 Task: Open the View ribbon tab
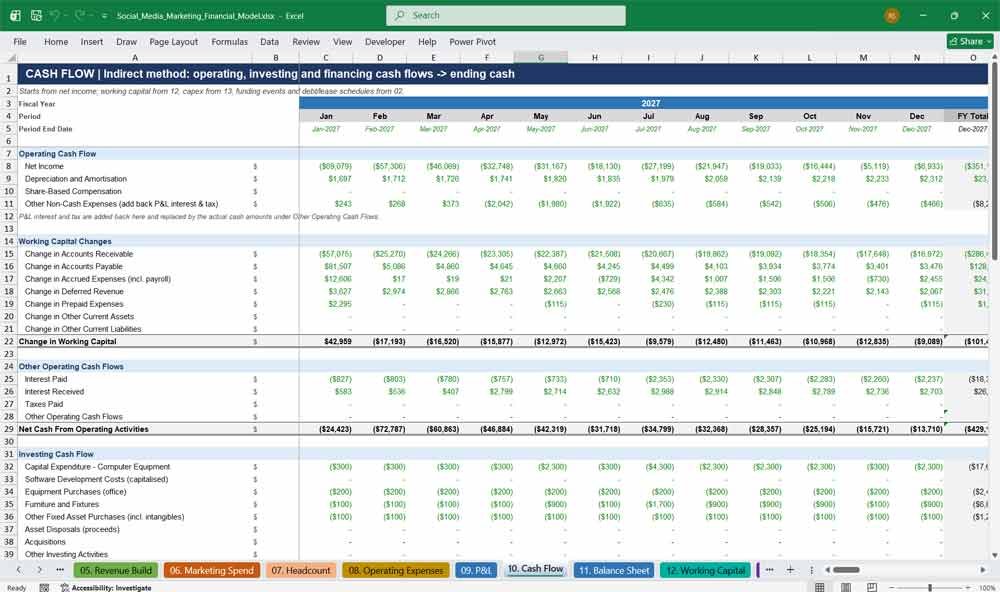(342, 41)
